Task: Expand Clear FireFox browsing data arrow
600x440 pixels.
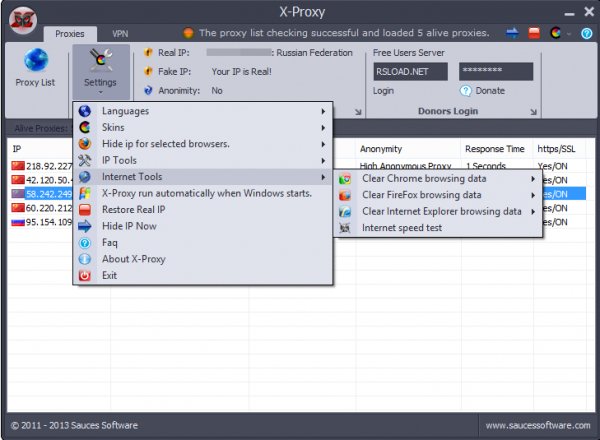Action: click(x=533, y=195)
